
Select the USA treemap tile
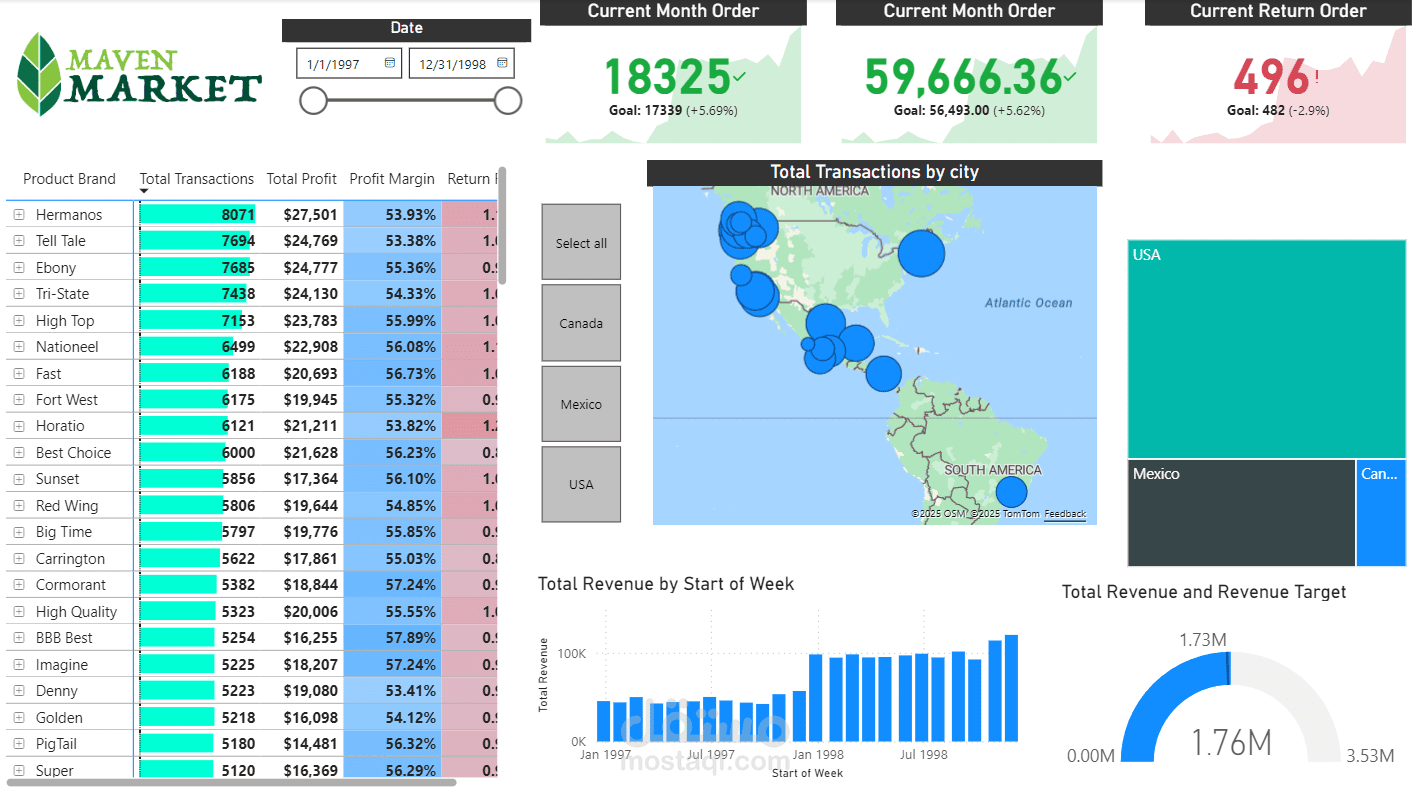pyautogui.click(x=1267, y=349)
